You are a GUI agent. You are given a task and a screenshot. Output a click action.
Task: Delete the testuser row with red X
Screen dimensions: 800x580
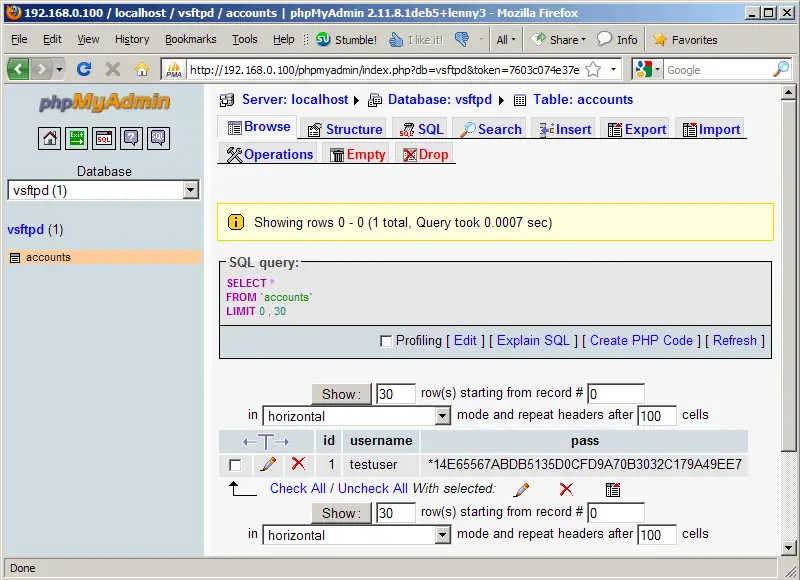(298, 464)
